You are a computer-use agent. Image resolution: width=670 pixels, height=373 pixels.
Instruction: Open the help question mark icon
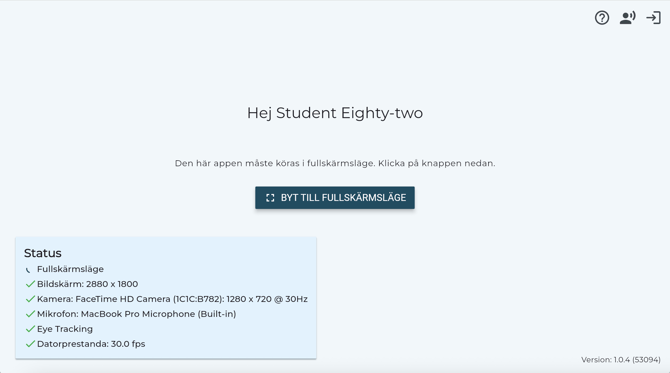[602, 18]
